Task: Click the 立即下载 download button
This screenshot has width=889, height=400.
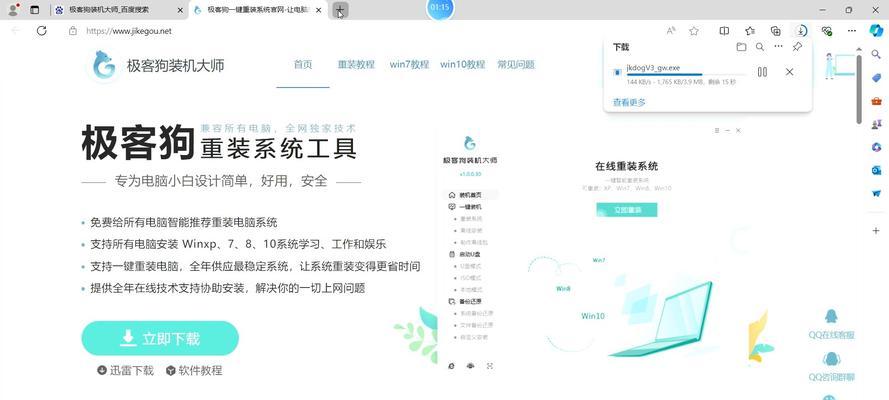Action: [160, 338]
